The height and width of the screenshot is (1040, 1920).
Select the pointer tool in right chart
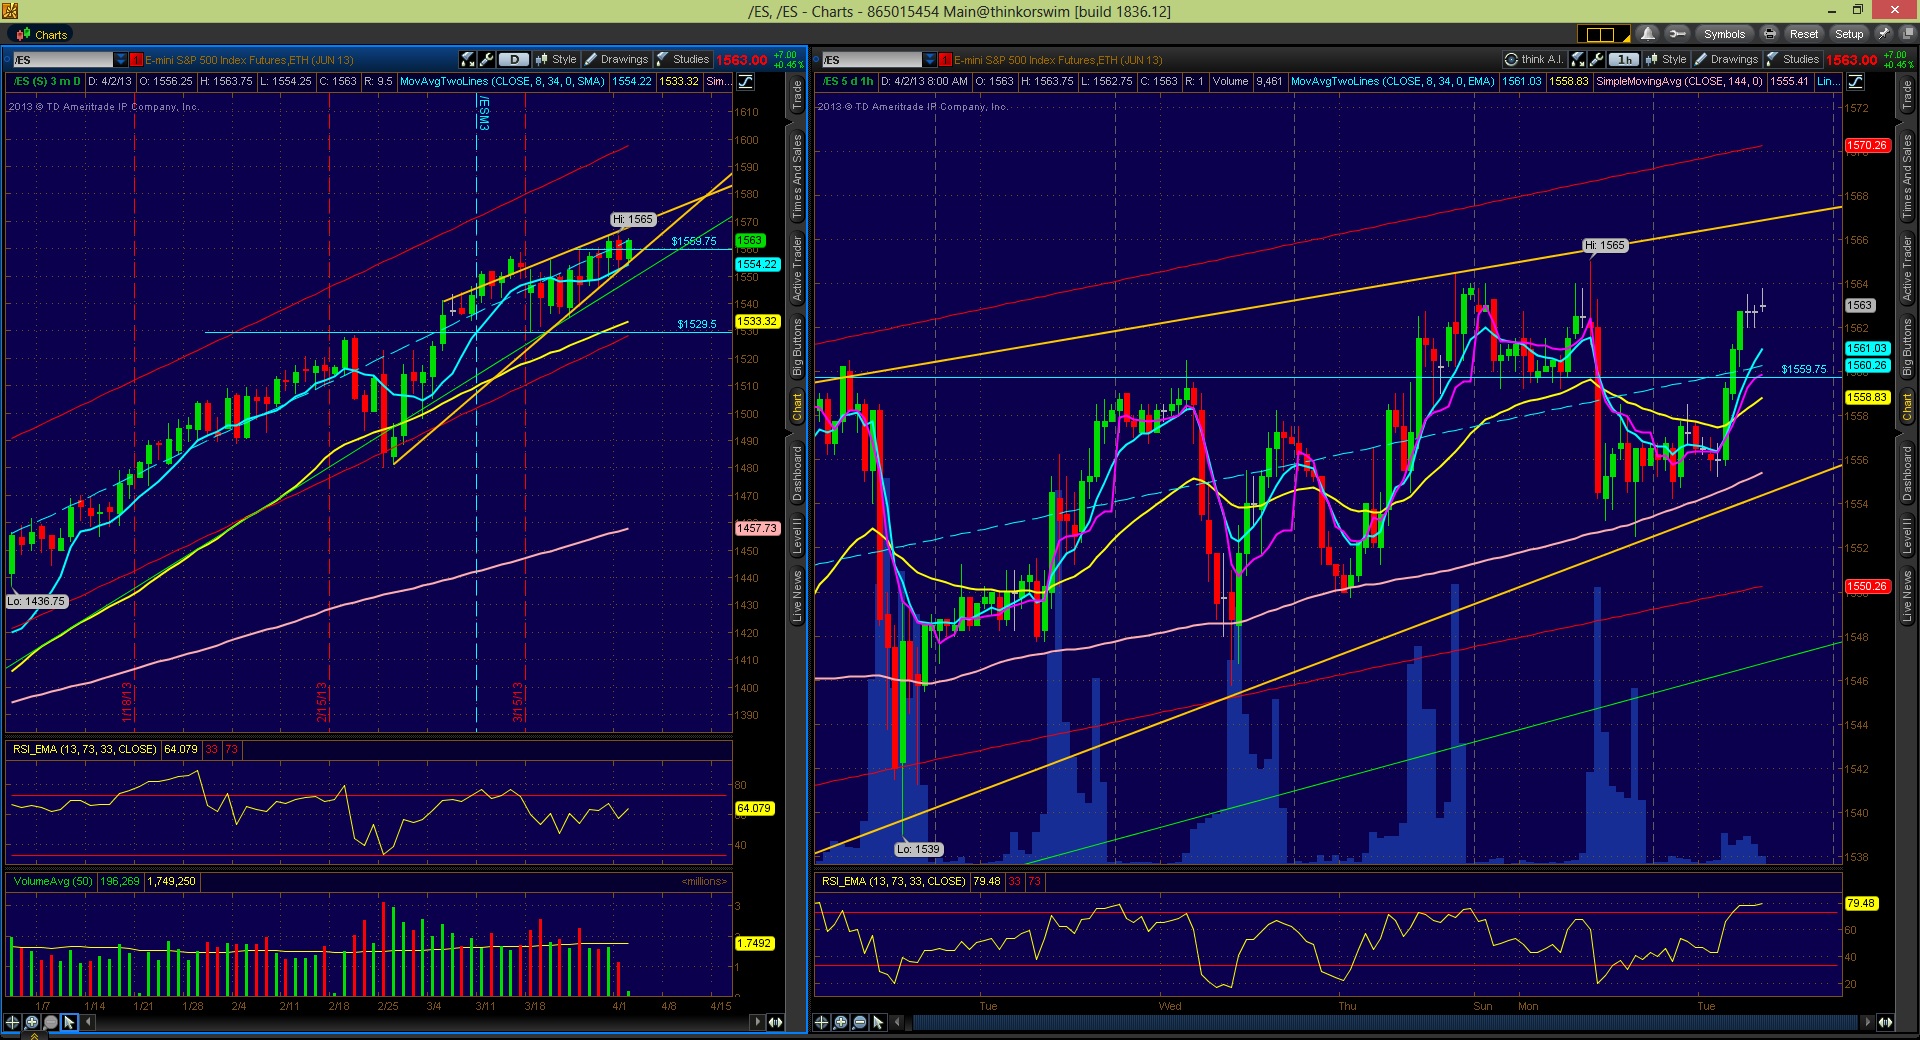[878, 1022]
